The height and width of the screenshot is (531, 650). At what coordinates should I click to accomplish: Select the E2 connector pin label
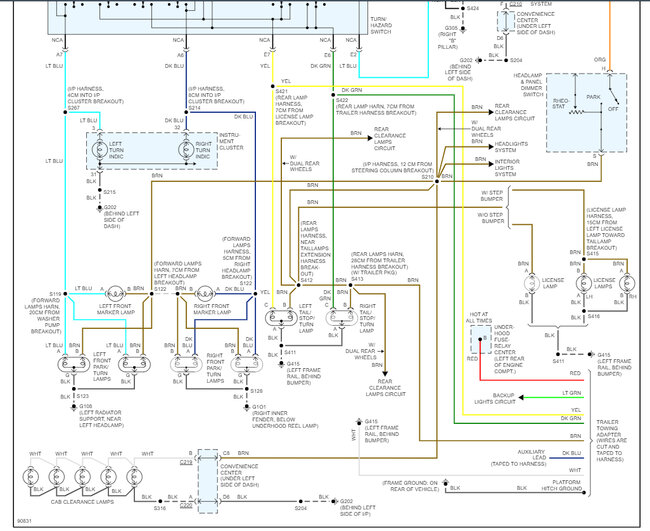click(x=353, y=55)
